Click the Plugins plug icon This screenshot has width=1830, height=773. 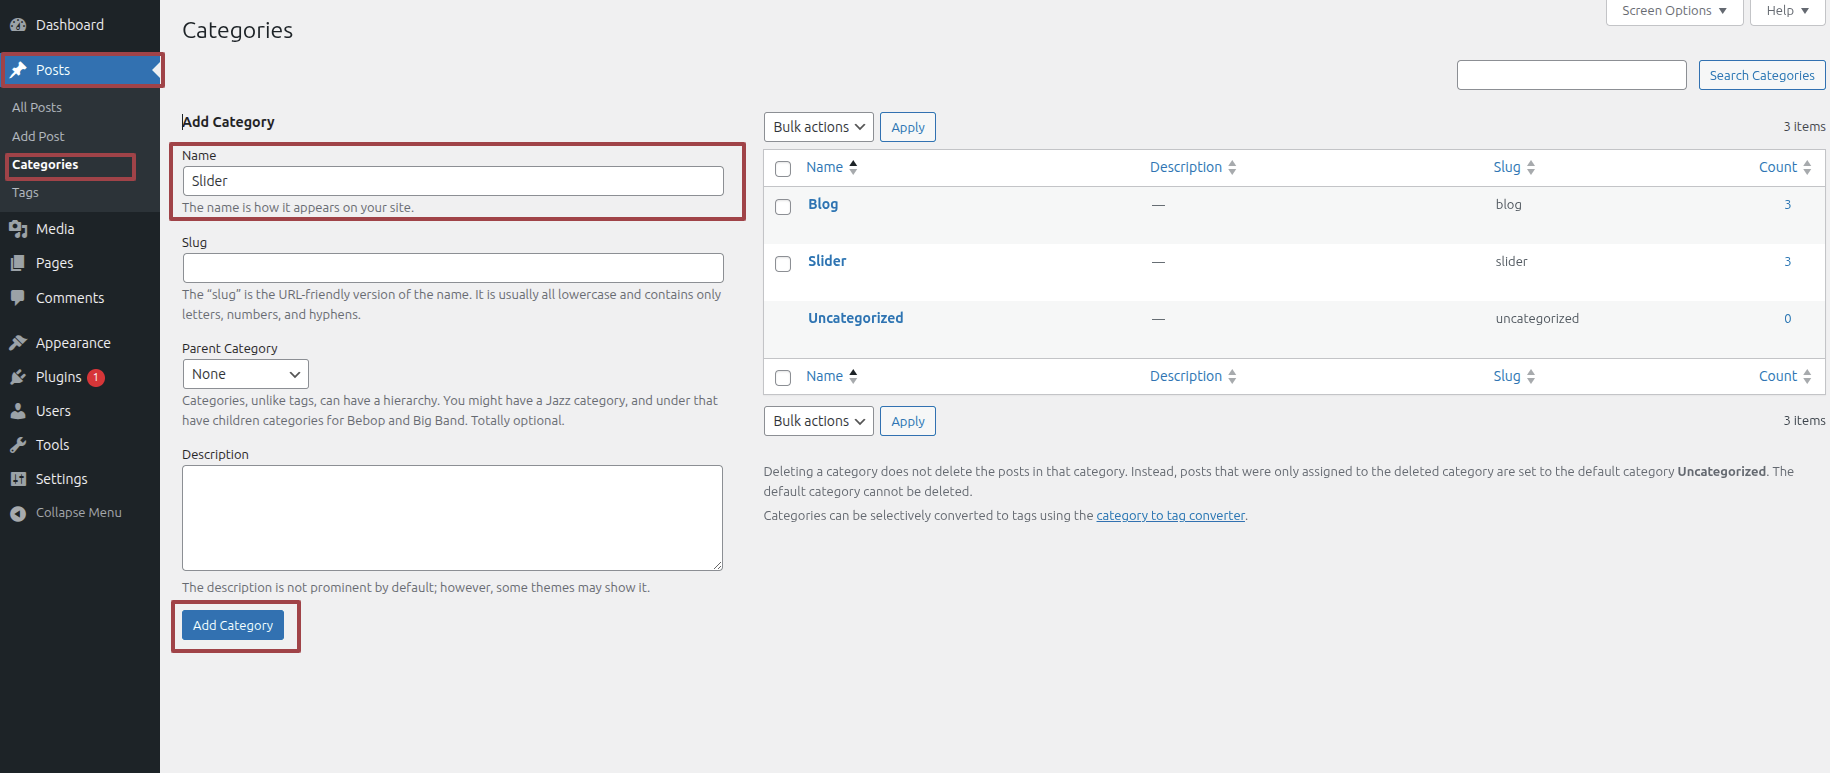tap(18, 377)
